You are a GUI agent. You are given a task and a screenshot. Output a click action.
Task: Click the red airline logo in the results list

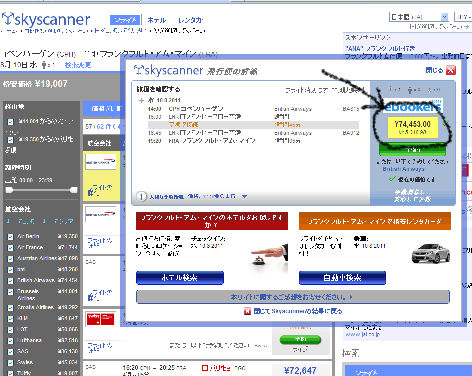[x=100, y=319]
